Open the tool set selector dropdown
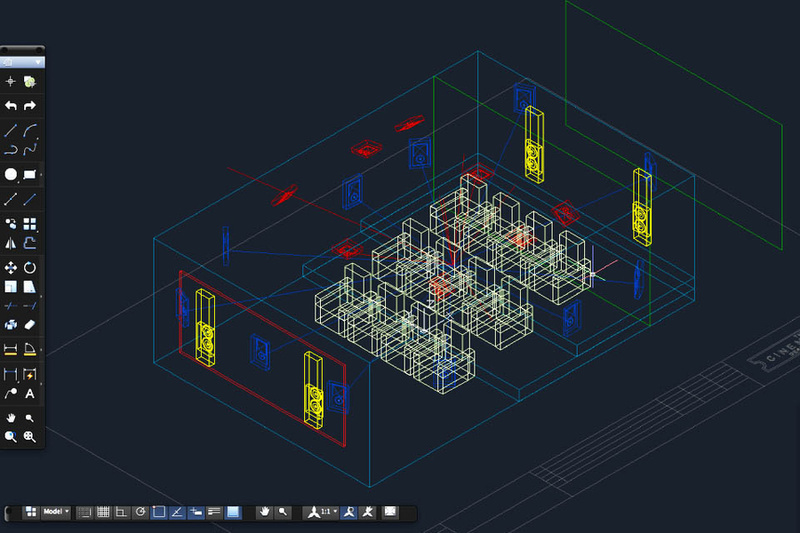Image resolution: width=800 pixels, height=533 pixels. [x=22, y=62]
